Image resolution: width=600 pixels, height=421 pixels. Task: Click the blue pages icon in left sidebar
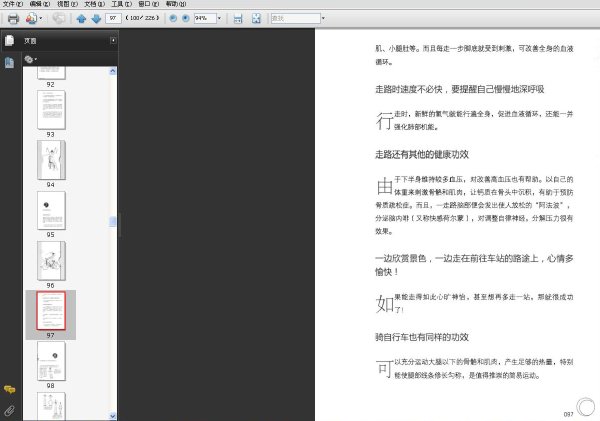coord(9,62)
